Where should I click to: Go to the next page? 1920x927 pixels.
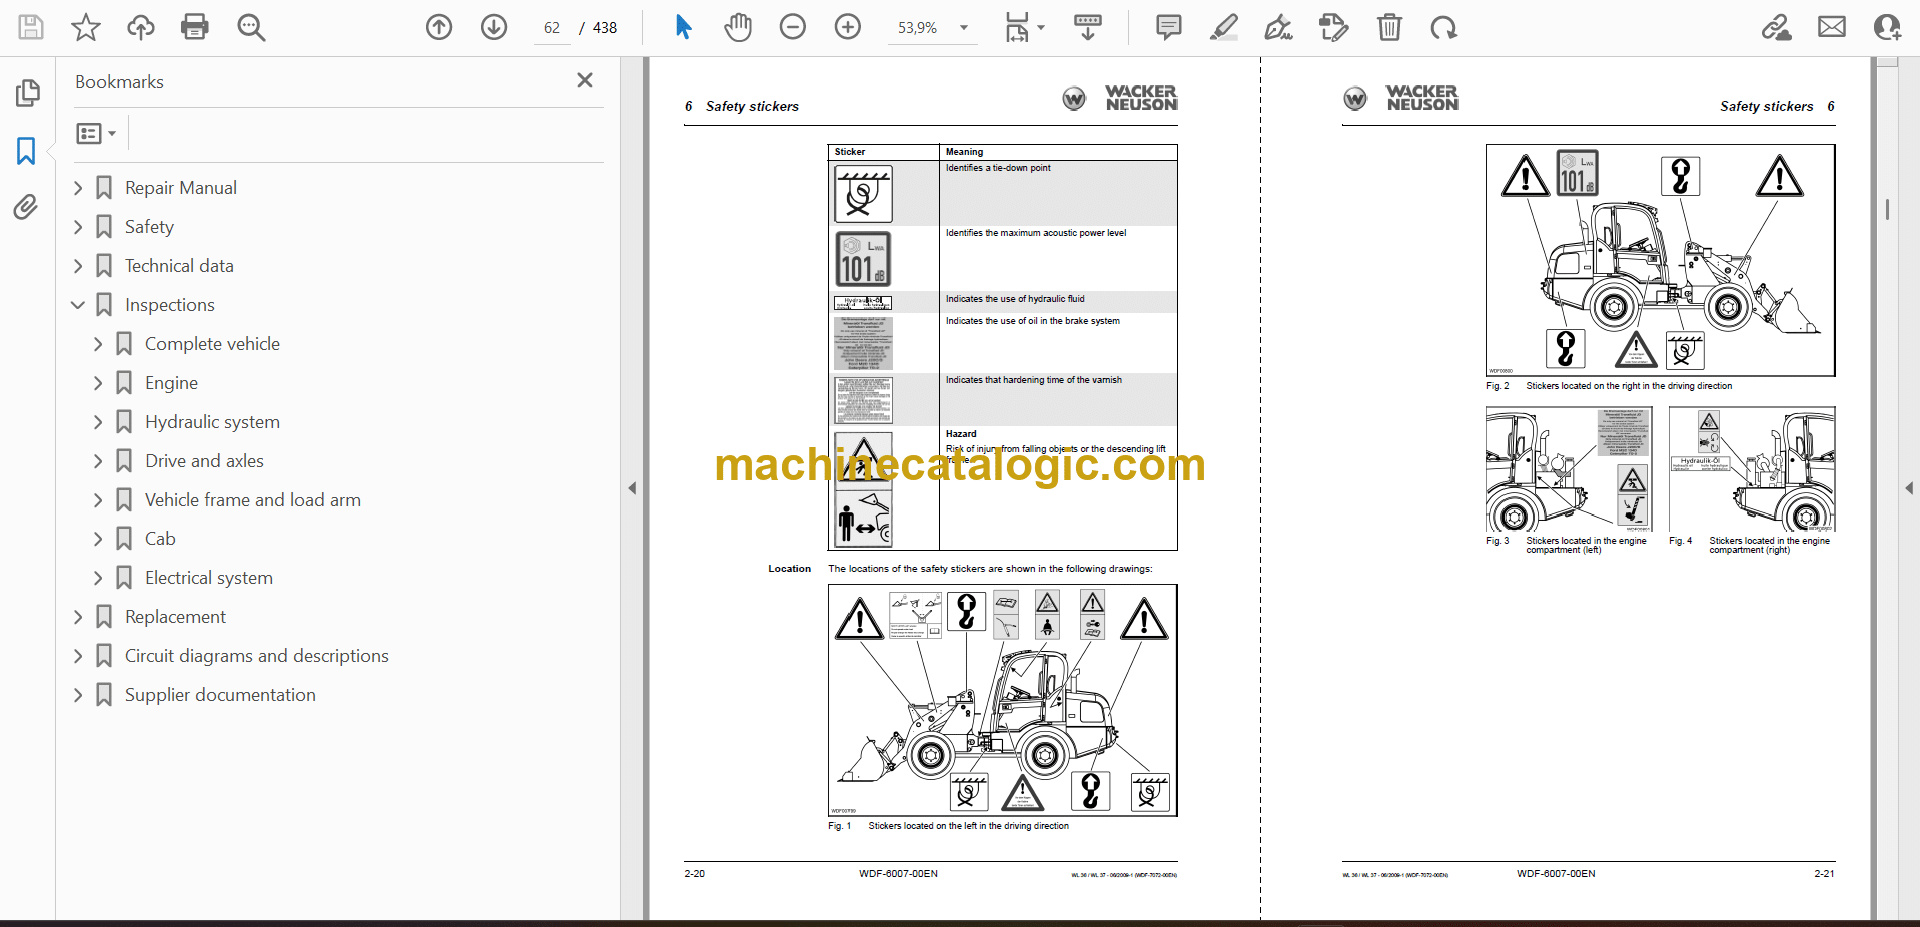coord(494,27)
